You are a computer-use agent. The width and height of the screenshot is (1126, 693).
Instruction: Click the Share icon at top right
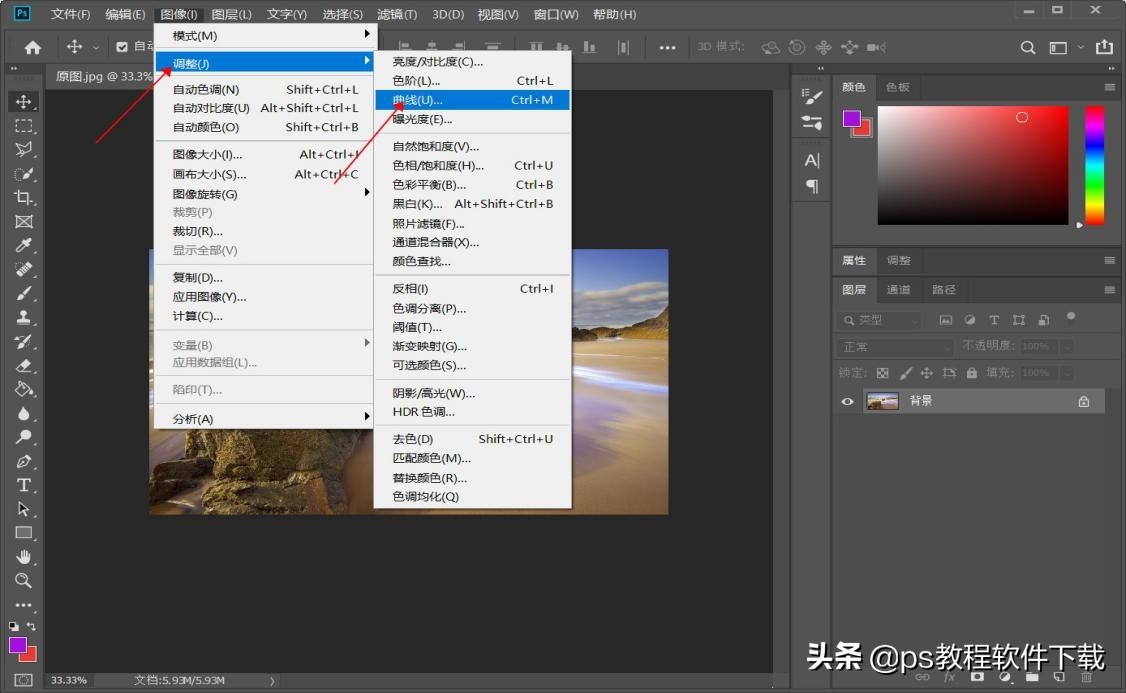pyautogui.click(x=1104, y=47)
